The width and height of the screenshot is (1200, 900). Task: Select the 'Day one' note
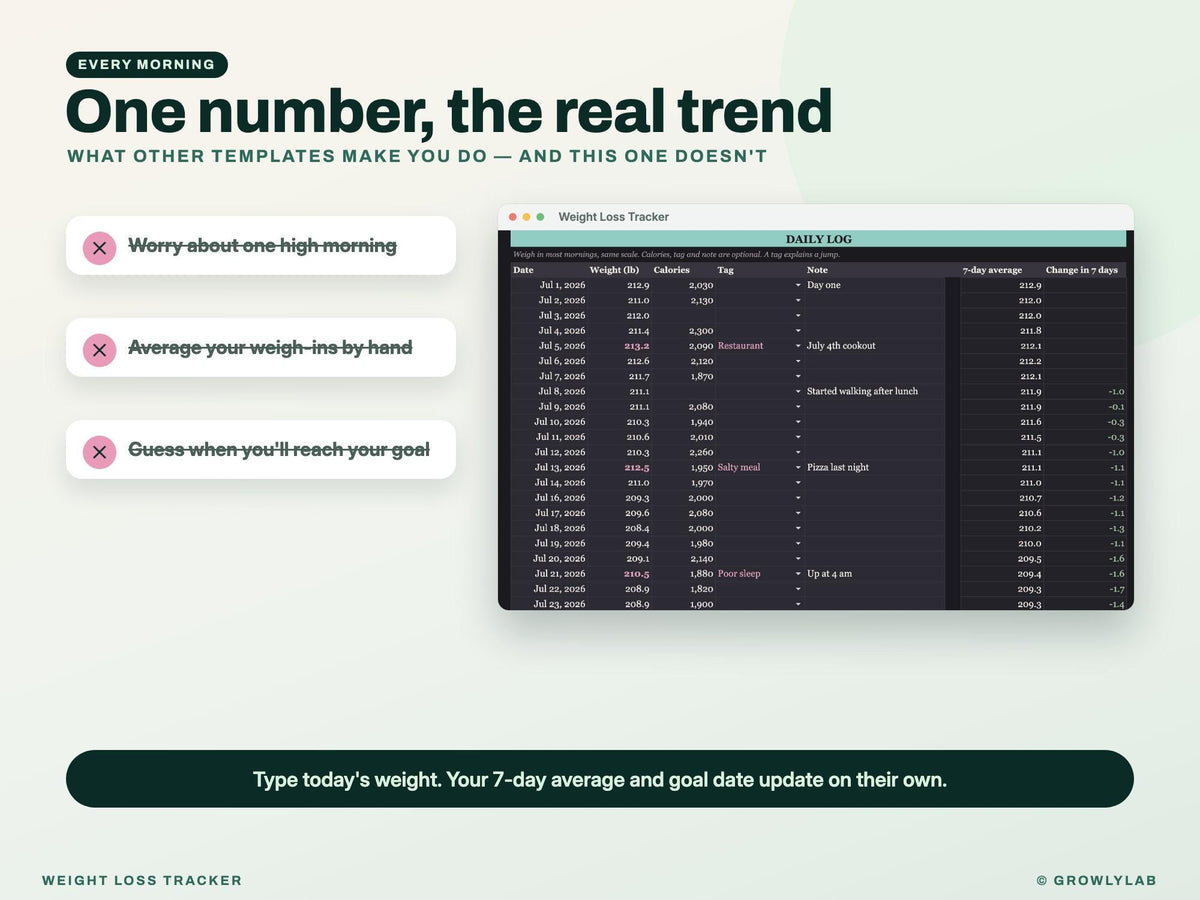[875, 285]
